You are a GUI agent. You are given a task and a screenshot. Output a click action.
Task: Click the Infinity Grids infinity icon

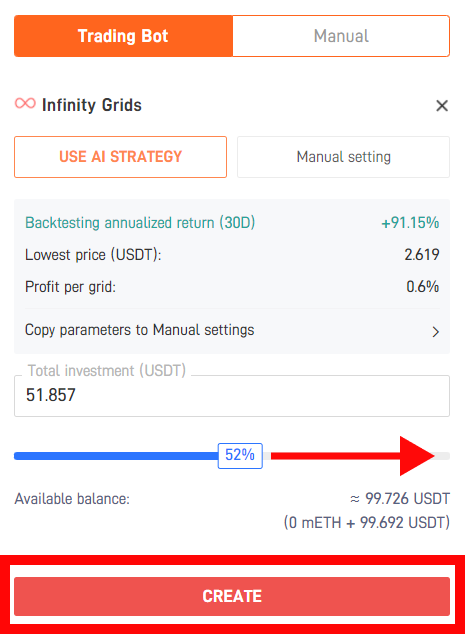25,104
